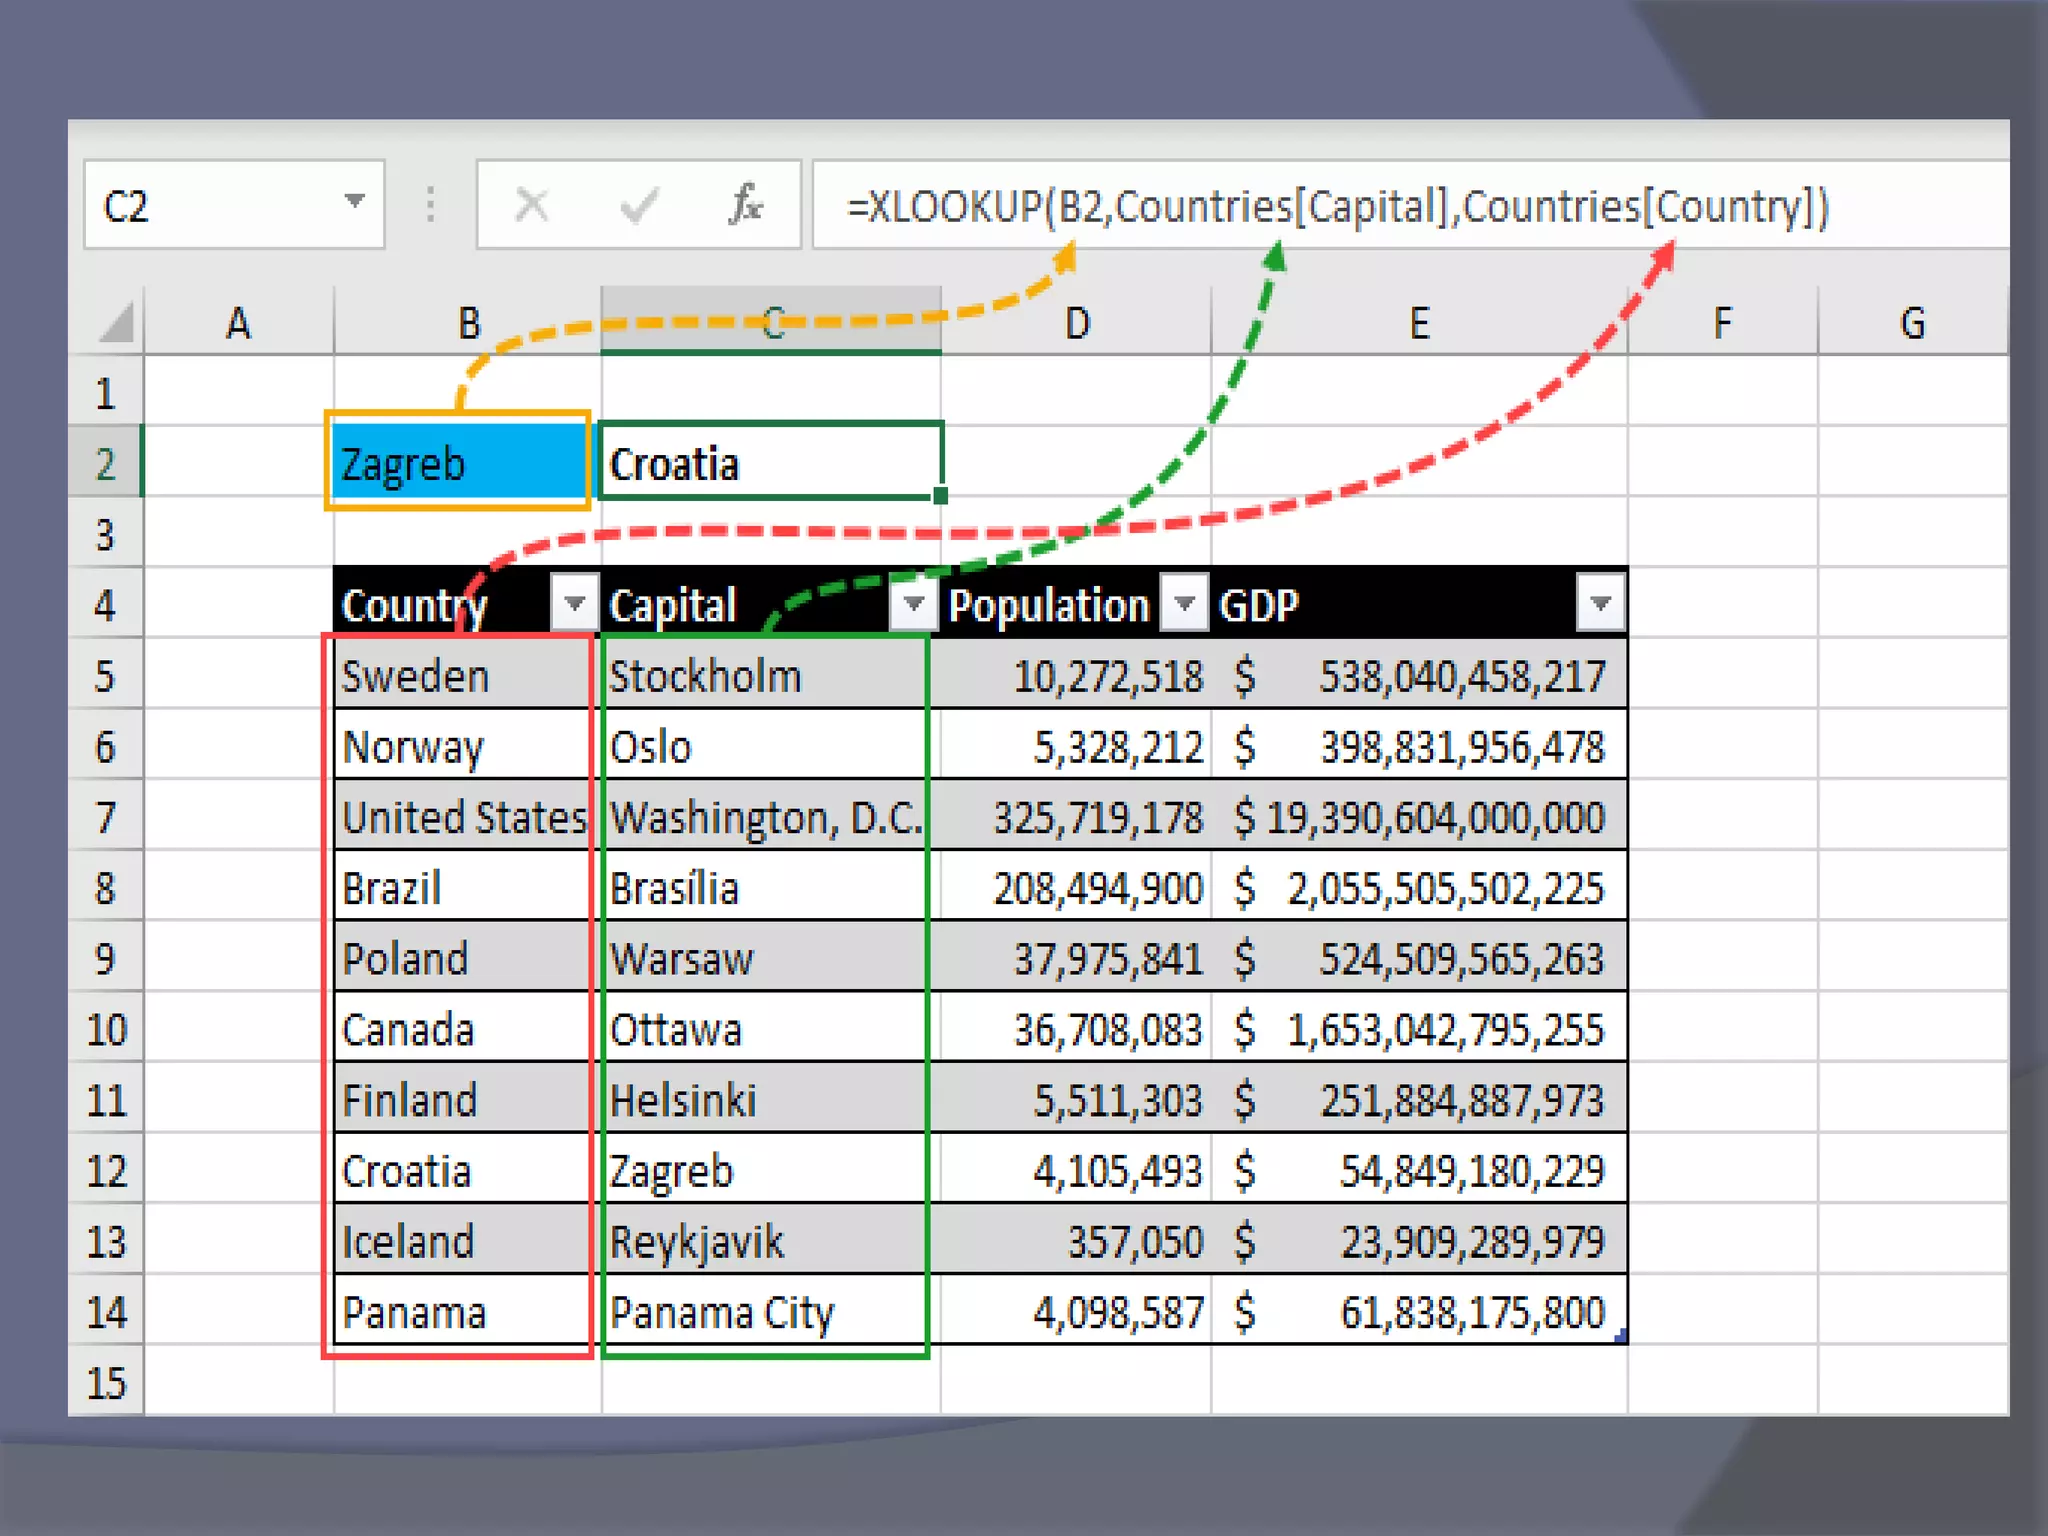Open the Country column filter dropdown
Image resolution: width=2048 pixels, height=1536 pixels.
click(x=574, y=603)
